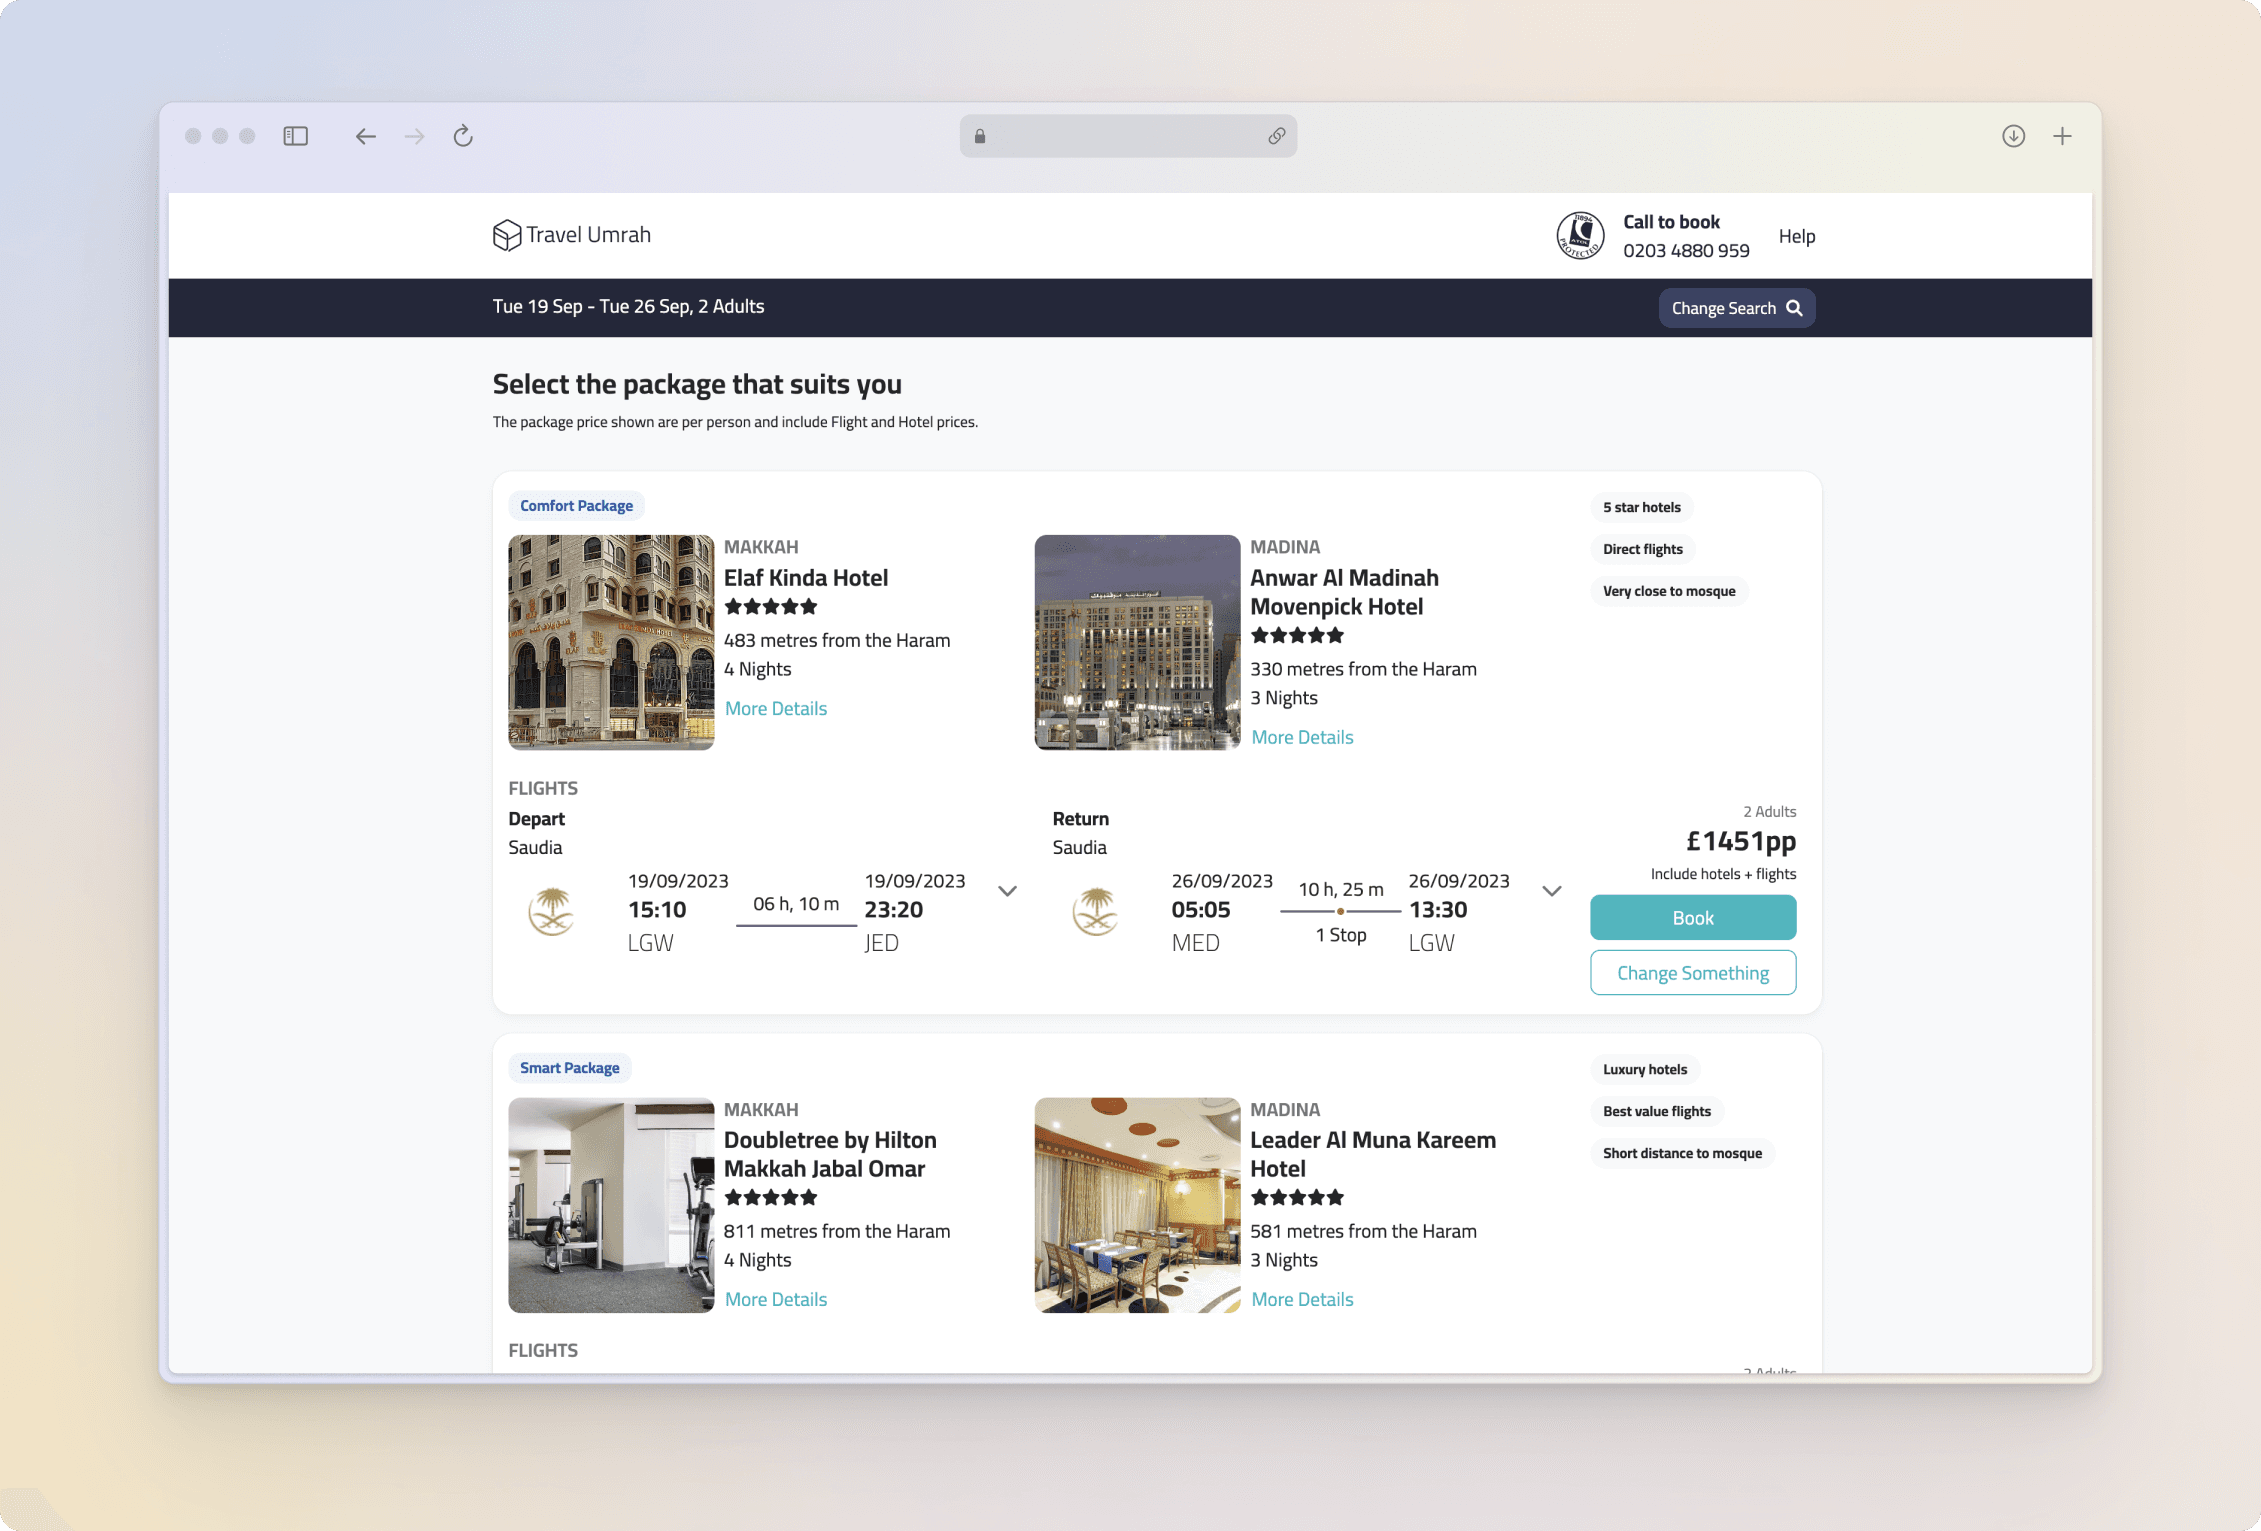Book the Comfort Package
2261x1531 pixels.
(1693, 918)
